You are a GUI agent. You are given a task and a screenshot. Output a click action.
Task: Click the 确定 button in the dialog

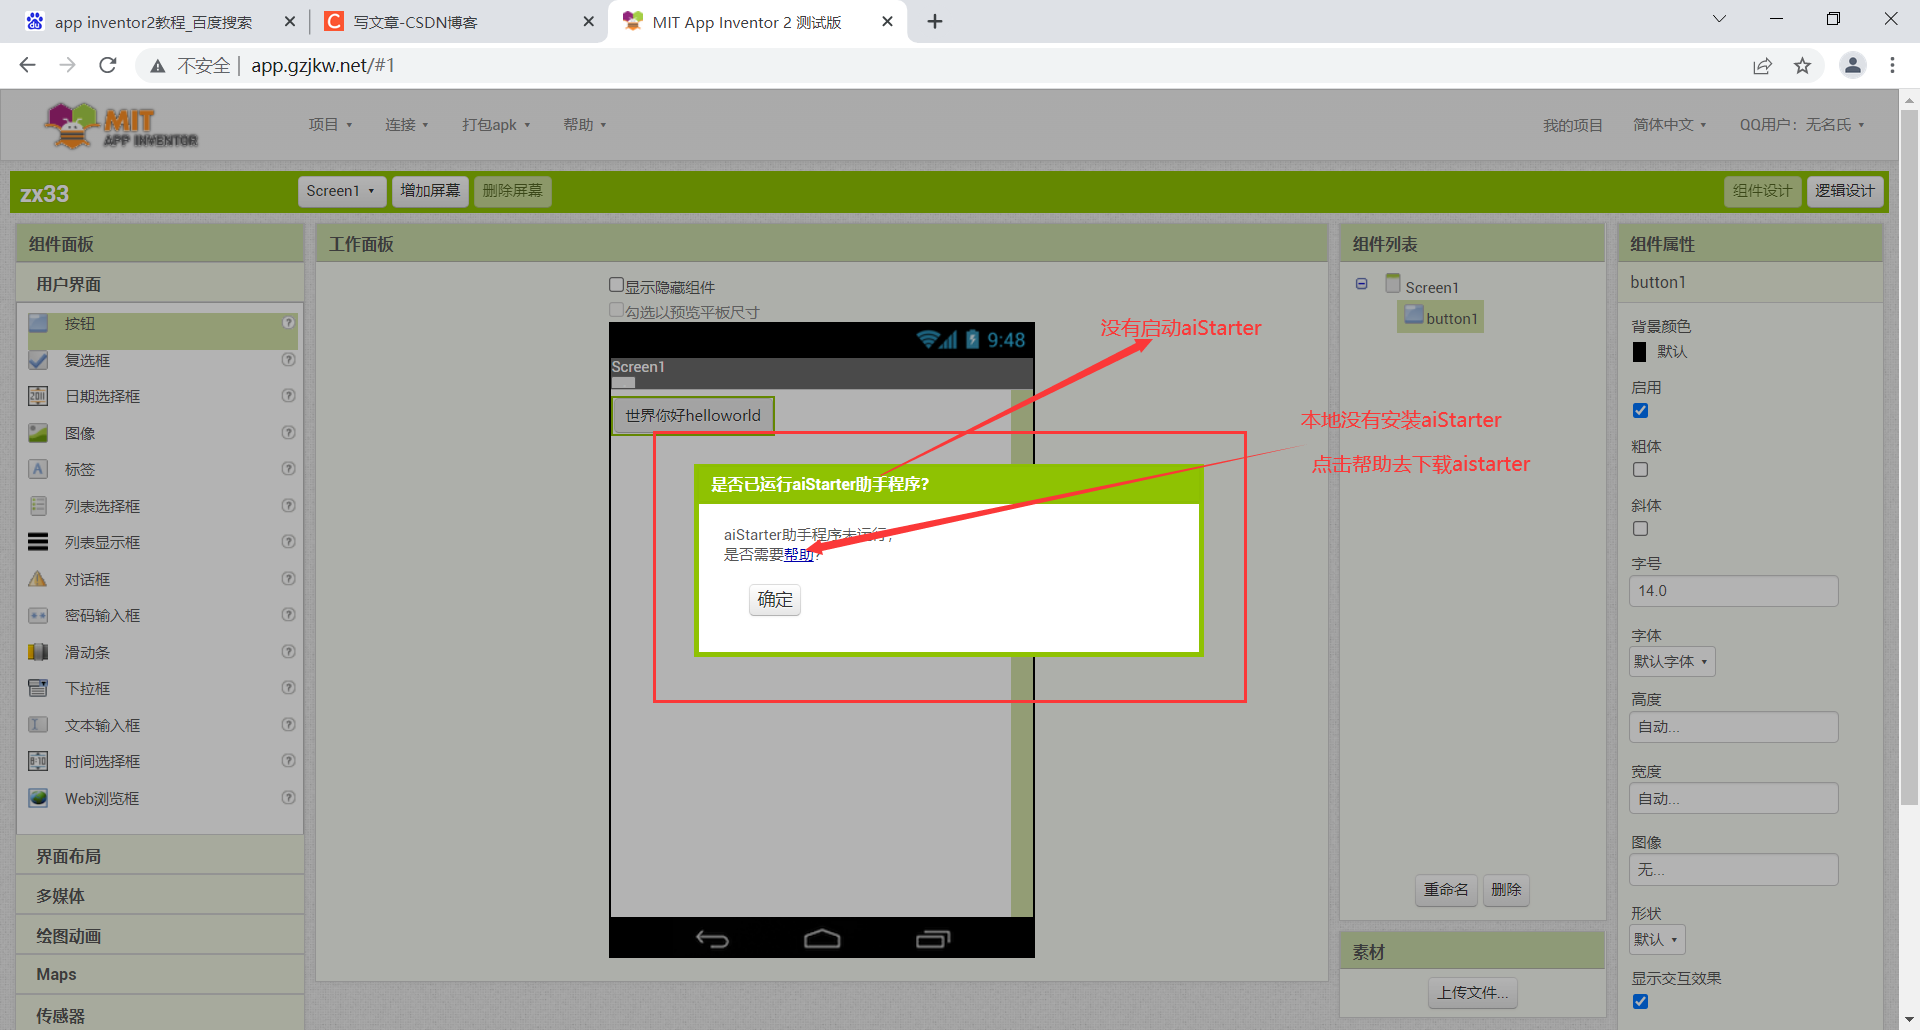[774, 600]
